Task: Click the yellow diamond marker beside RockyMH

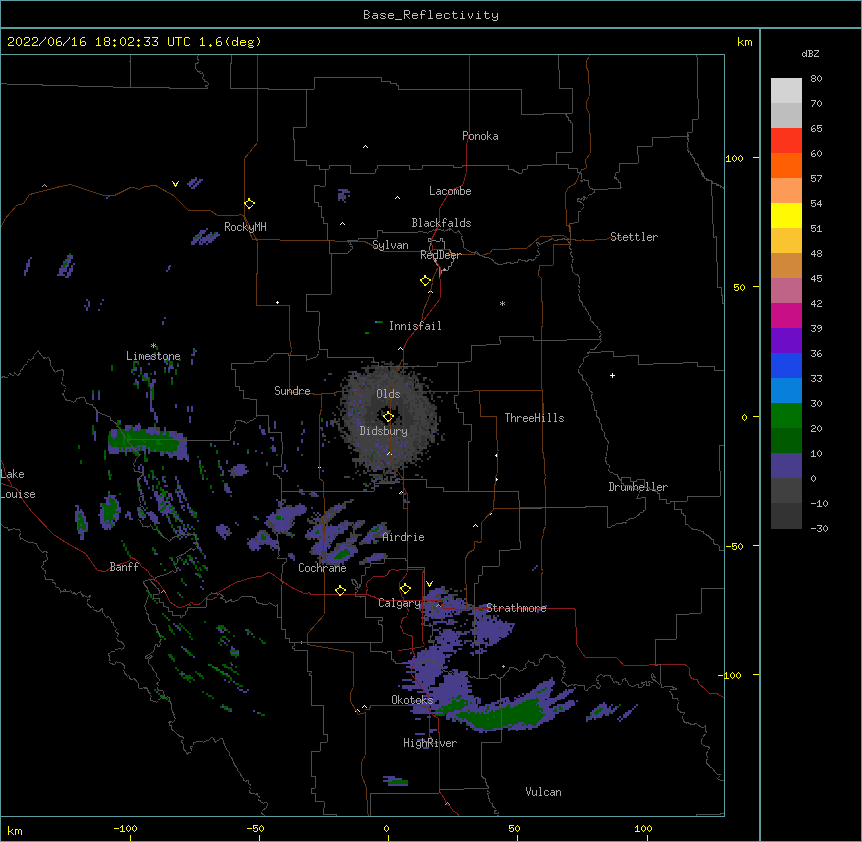Action: click(x=250, y=204)
